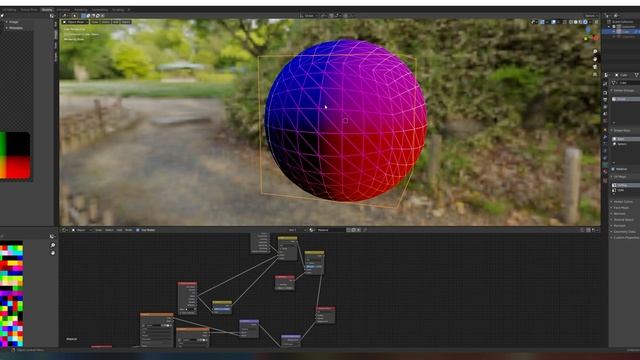
Task: Click the viewport zoom magnifier gizmo
Action: pyautogui.click(x=595, y=51)
